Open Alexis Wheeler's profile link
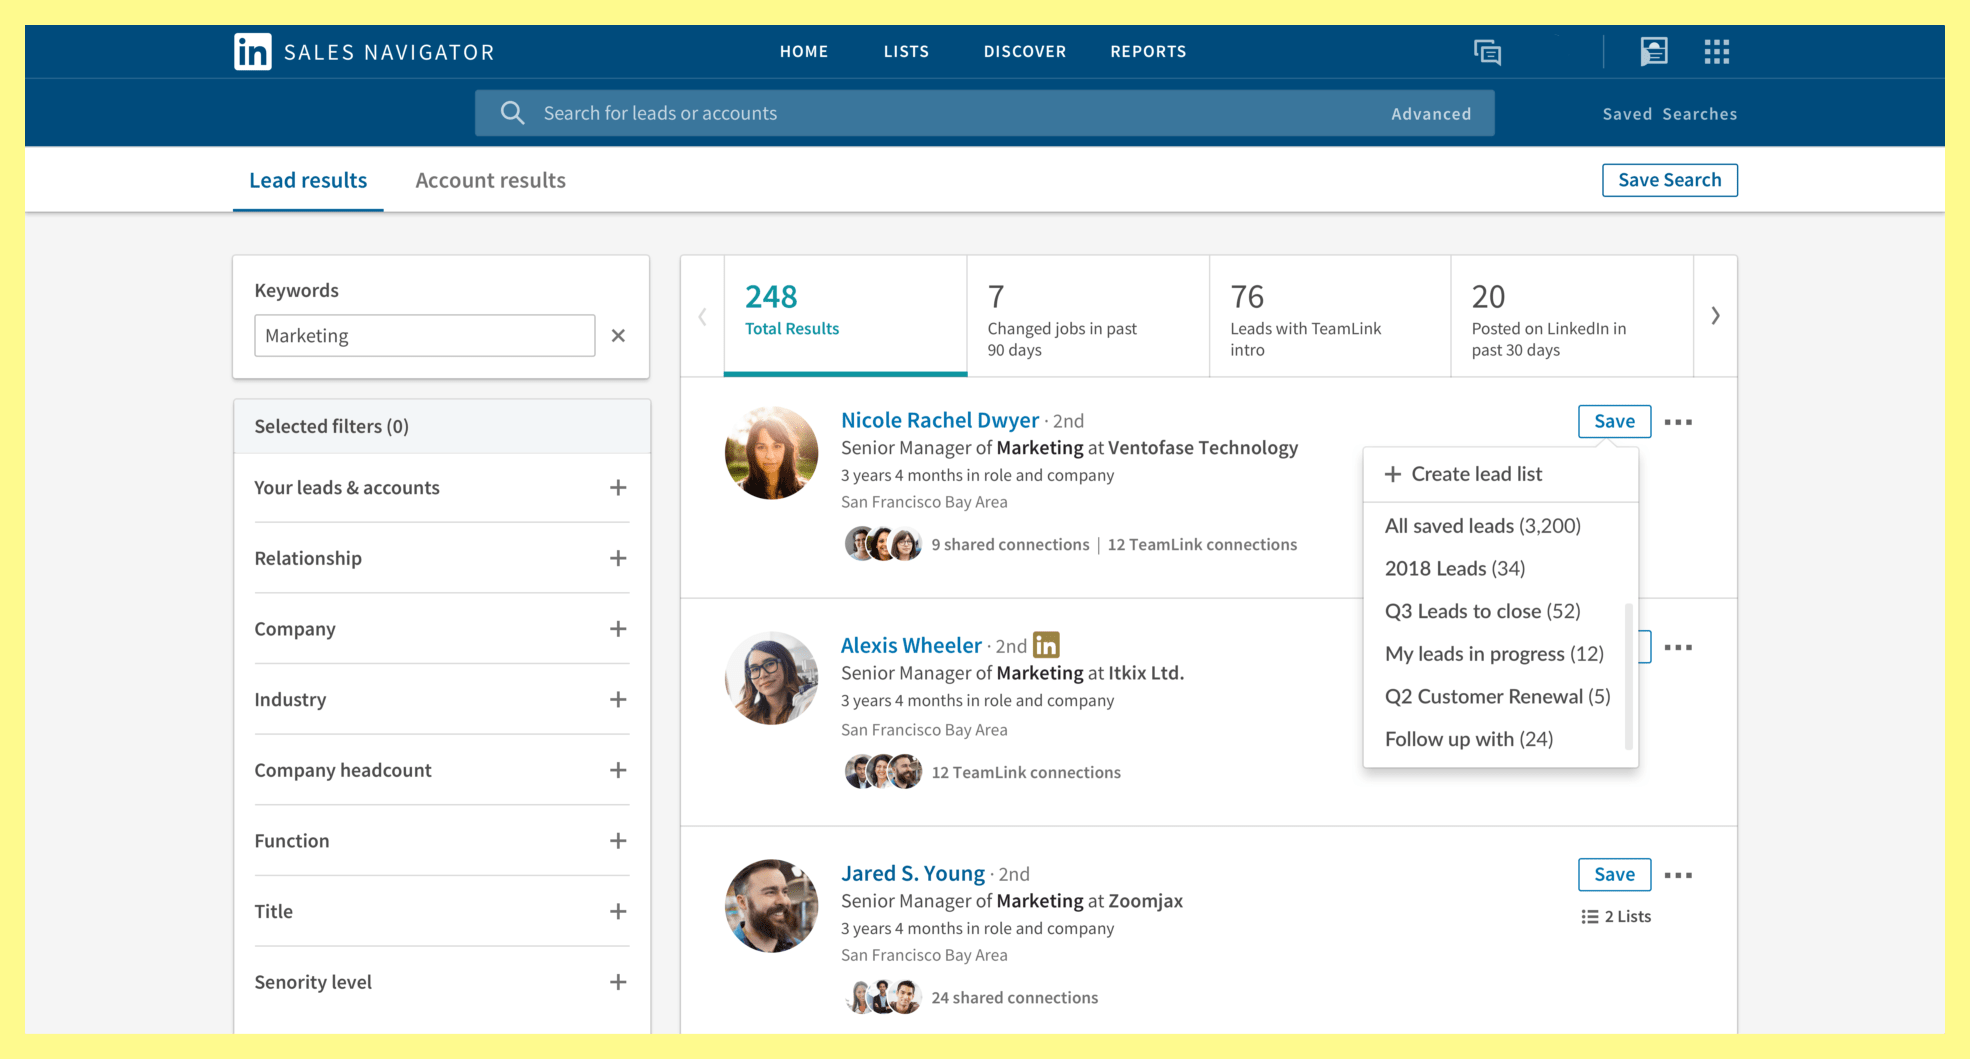 click(x=911, y=645)
